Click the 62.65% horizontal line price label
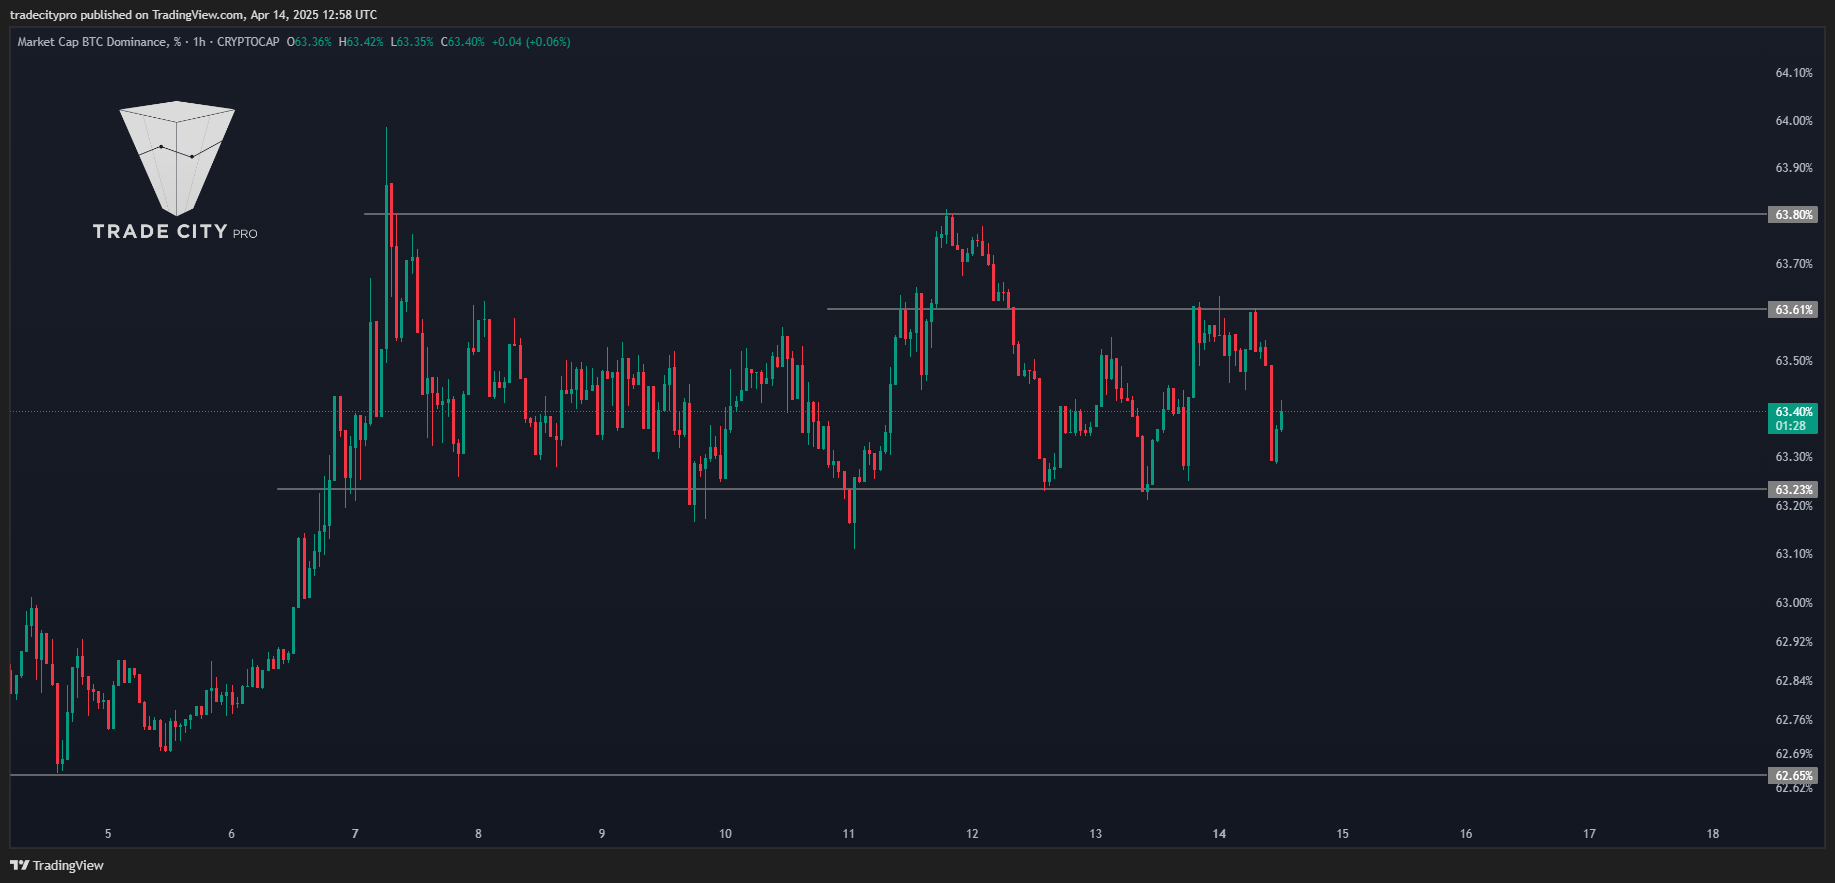The width and height of the screenshot is (1835, 883). [1793, 776]
